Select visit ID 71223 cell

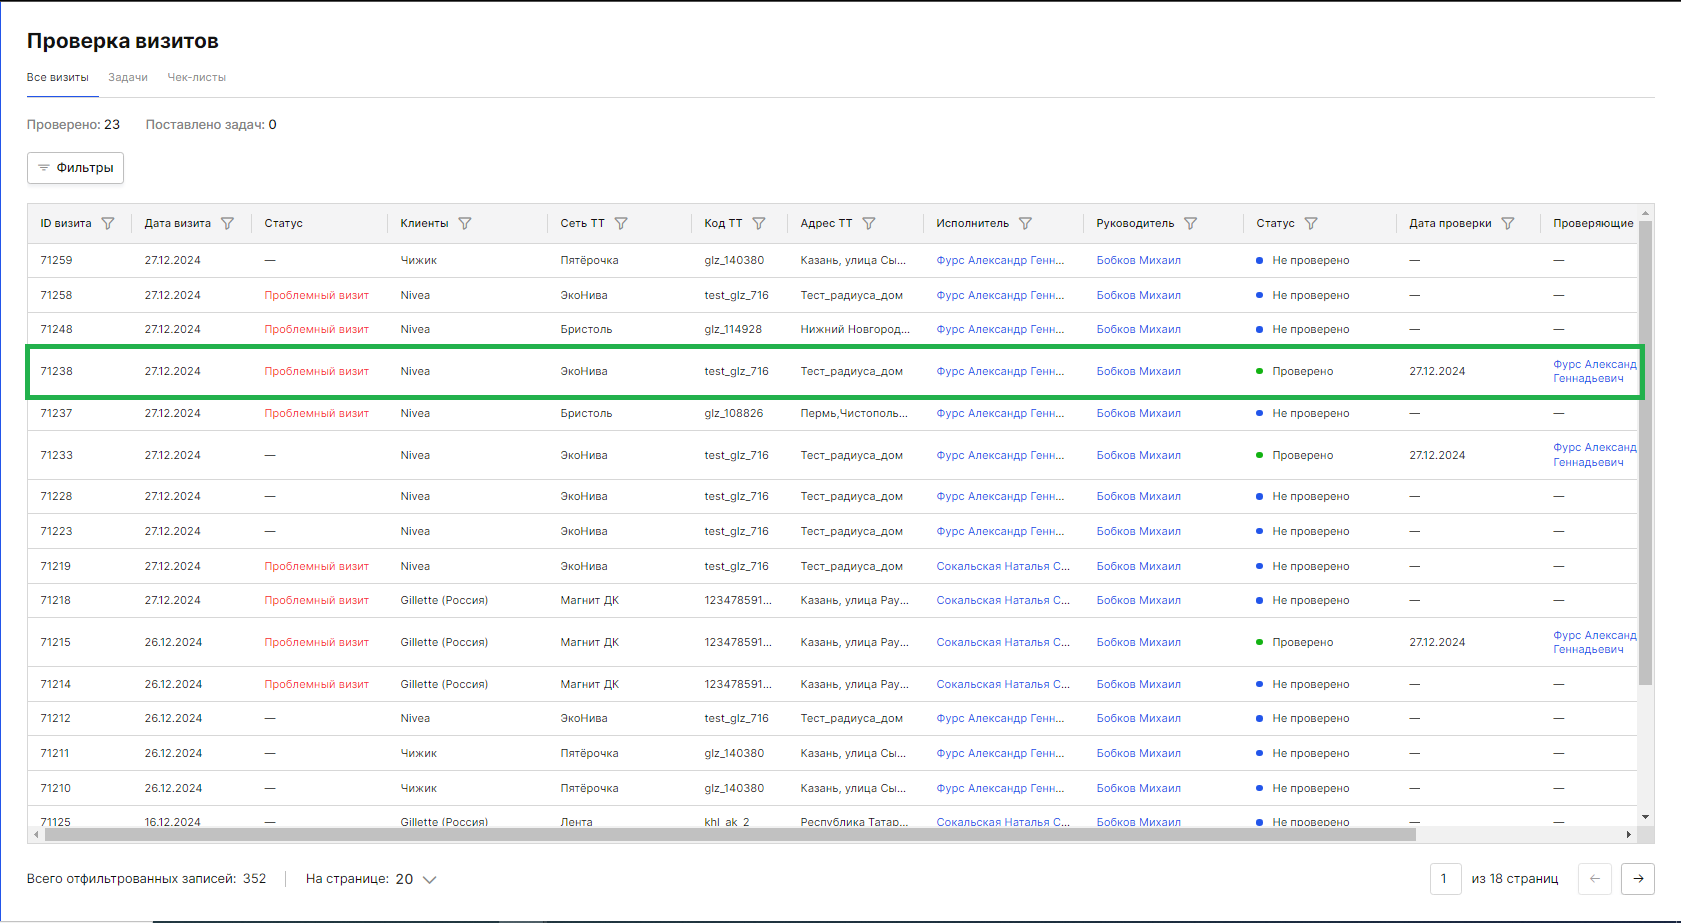pos(56,531)
